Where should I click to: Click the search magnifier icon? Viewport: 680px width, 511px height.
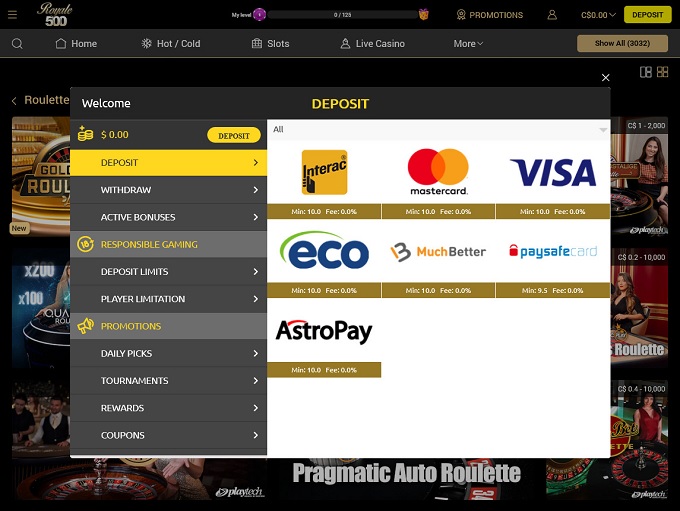click(x=17, y=44)
